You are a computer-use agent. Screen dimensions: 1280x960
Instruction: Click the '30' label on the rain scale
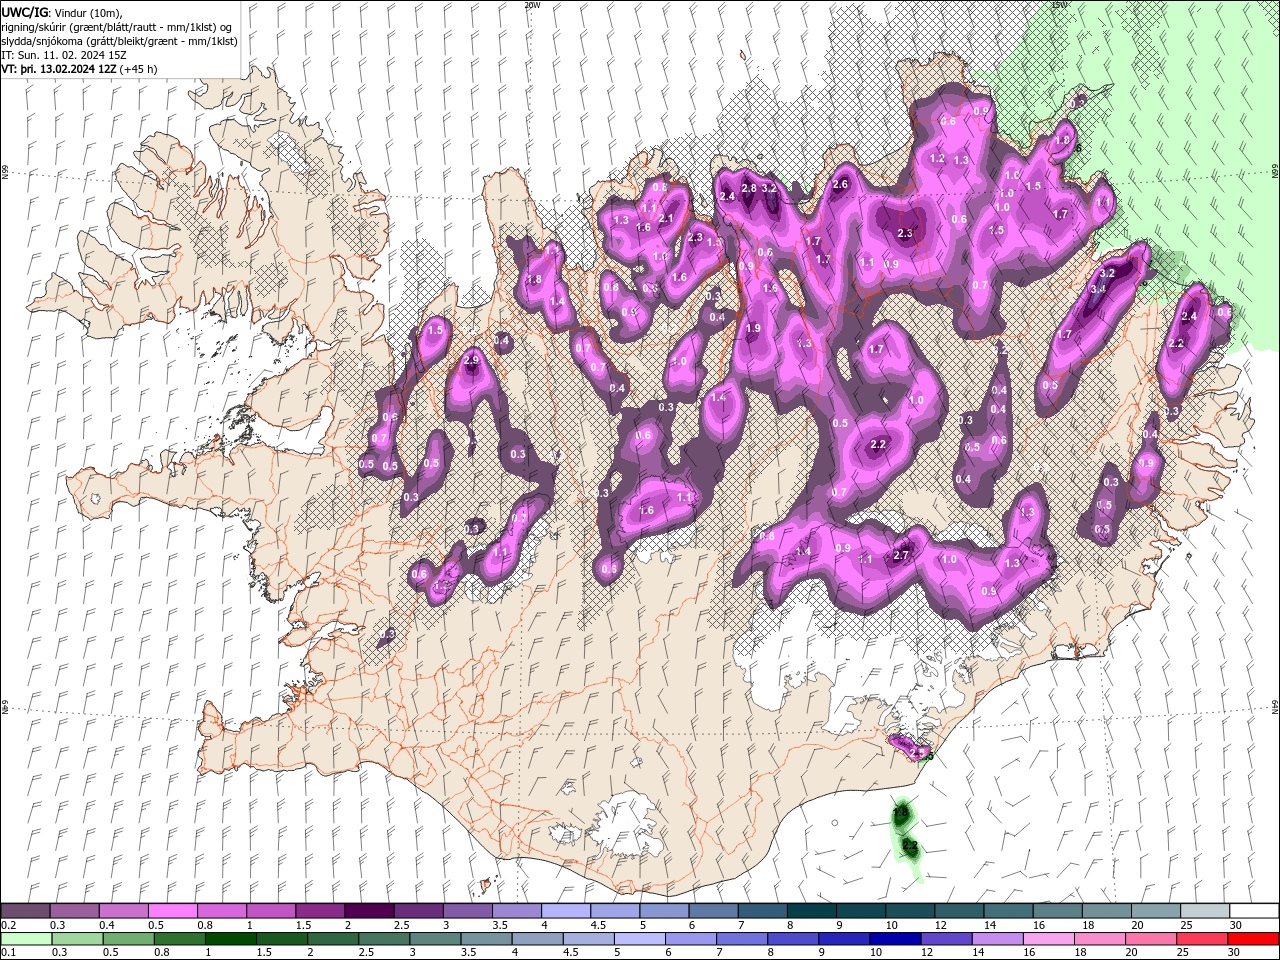pyautogui.click(x=1235, y=953)
